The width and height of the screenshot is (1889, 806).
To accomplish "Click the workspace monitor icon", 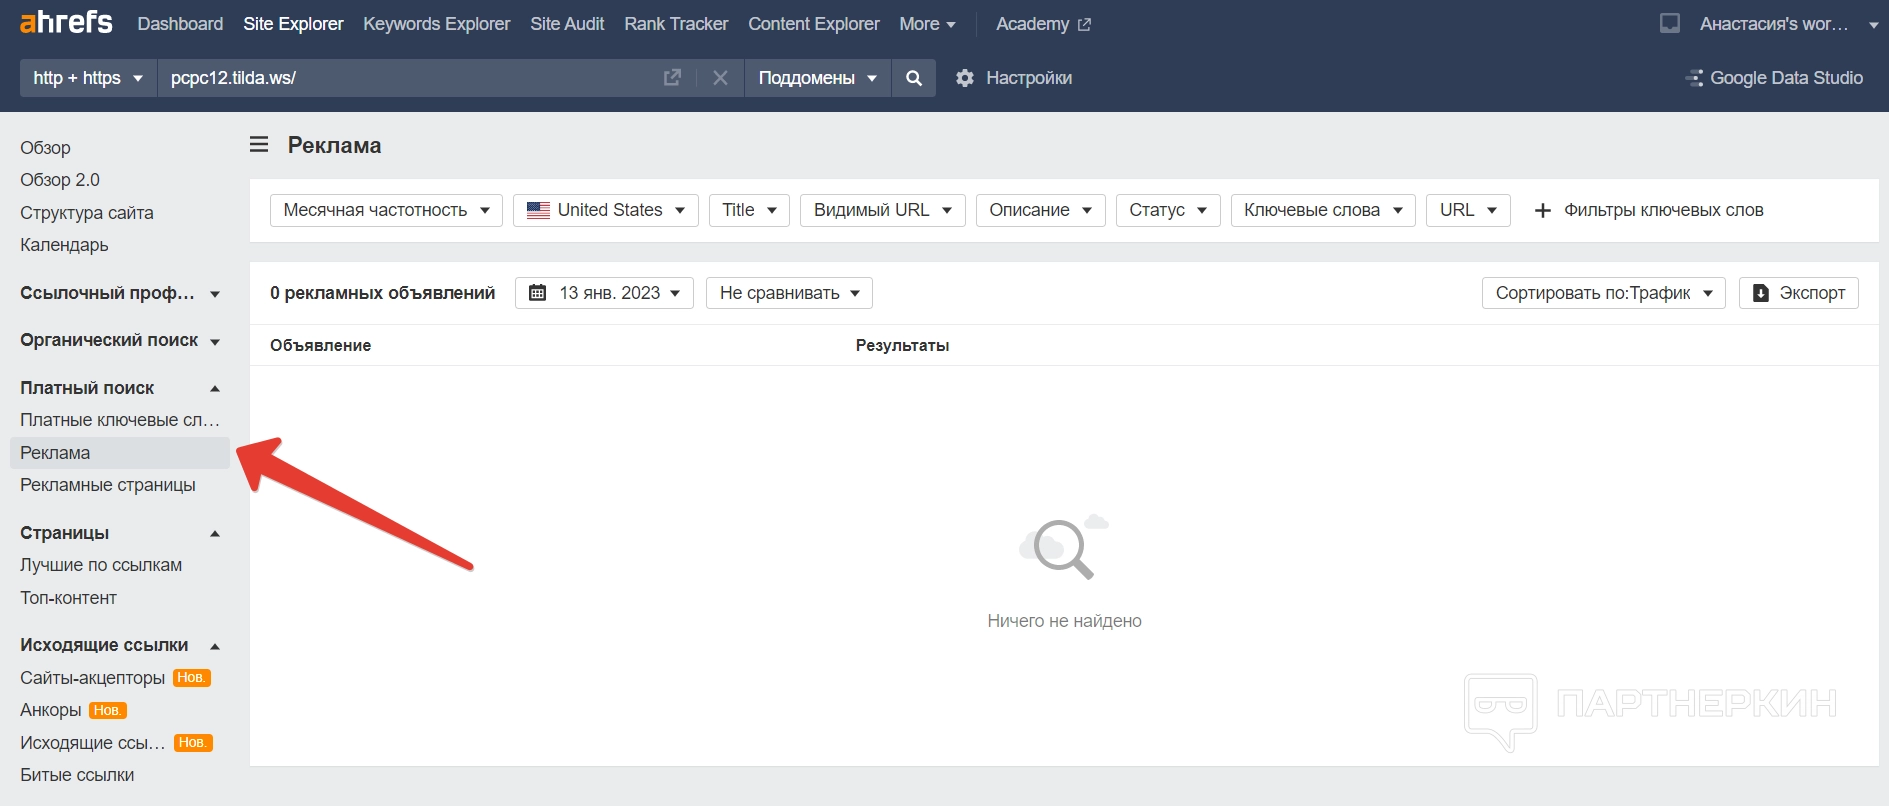I will [x=1669, y=23].
